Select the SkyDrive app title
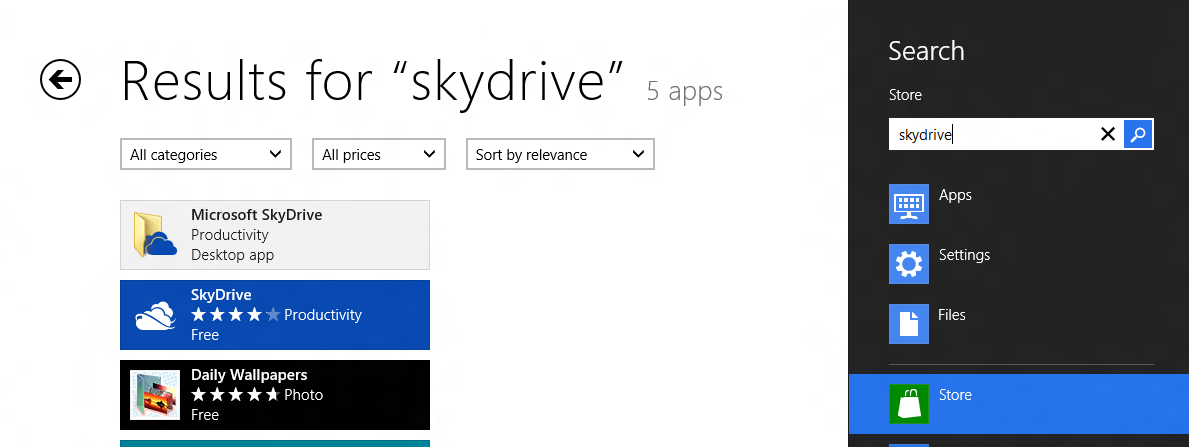Image resolution: width=1190 pixels, height=447 pixels. point(221,294)
